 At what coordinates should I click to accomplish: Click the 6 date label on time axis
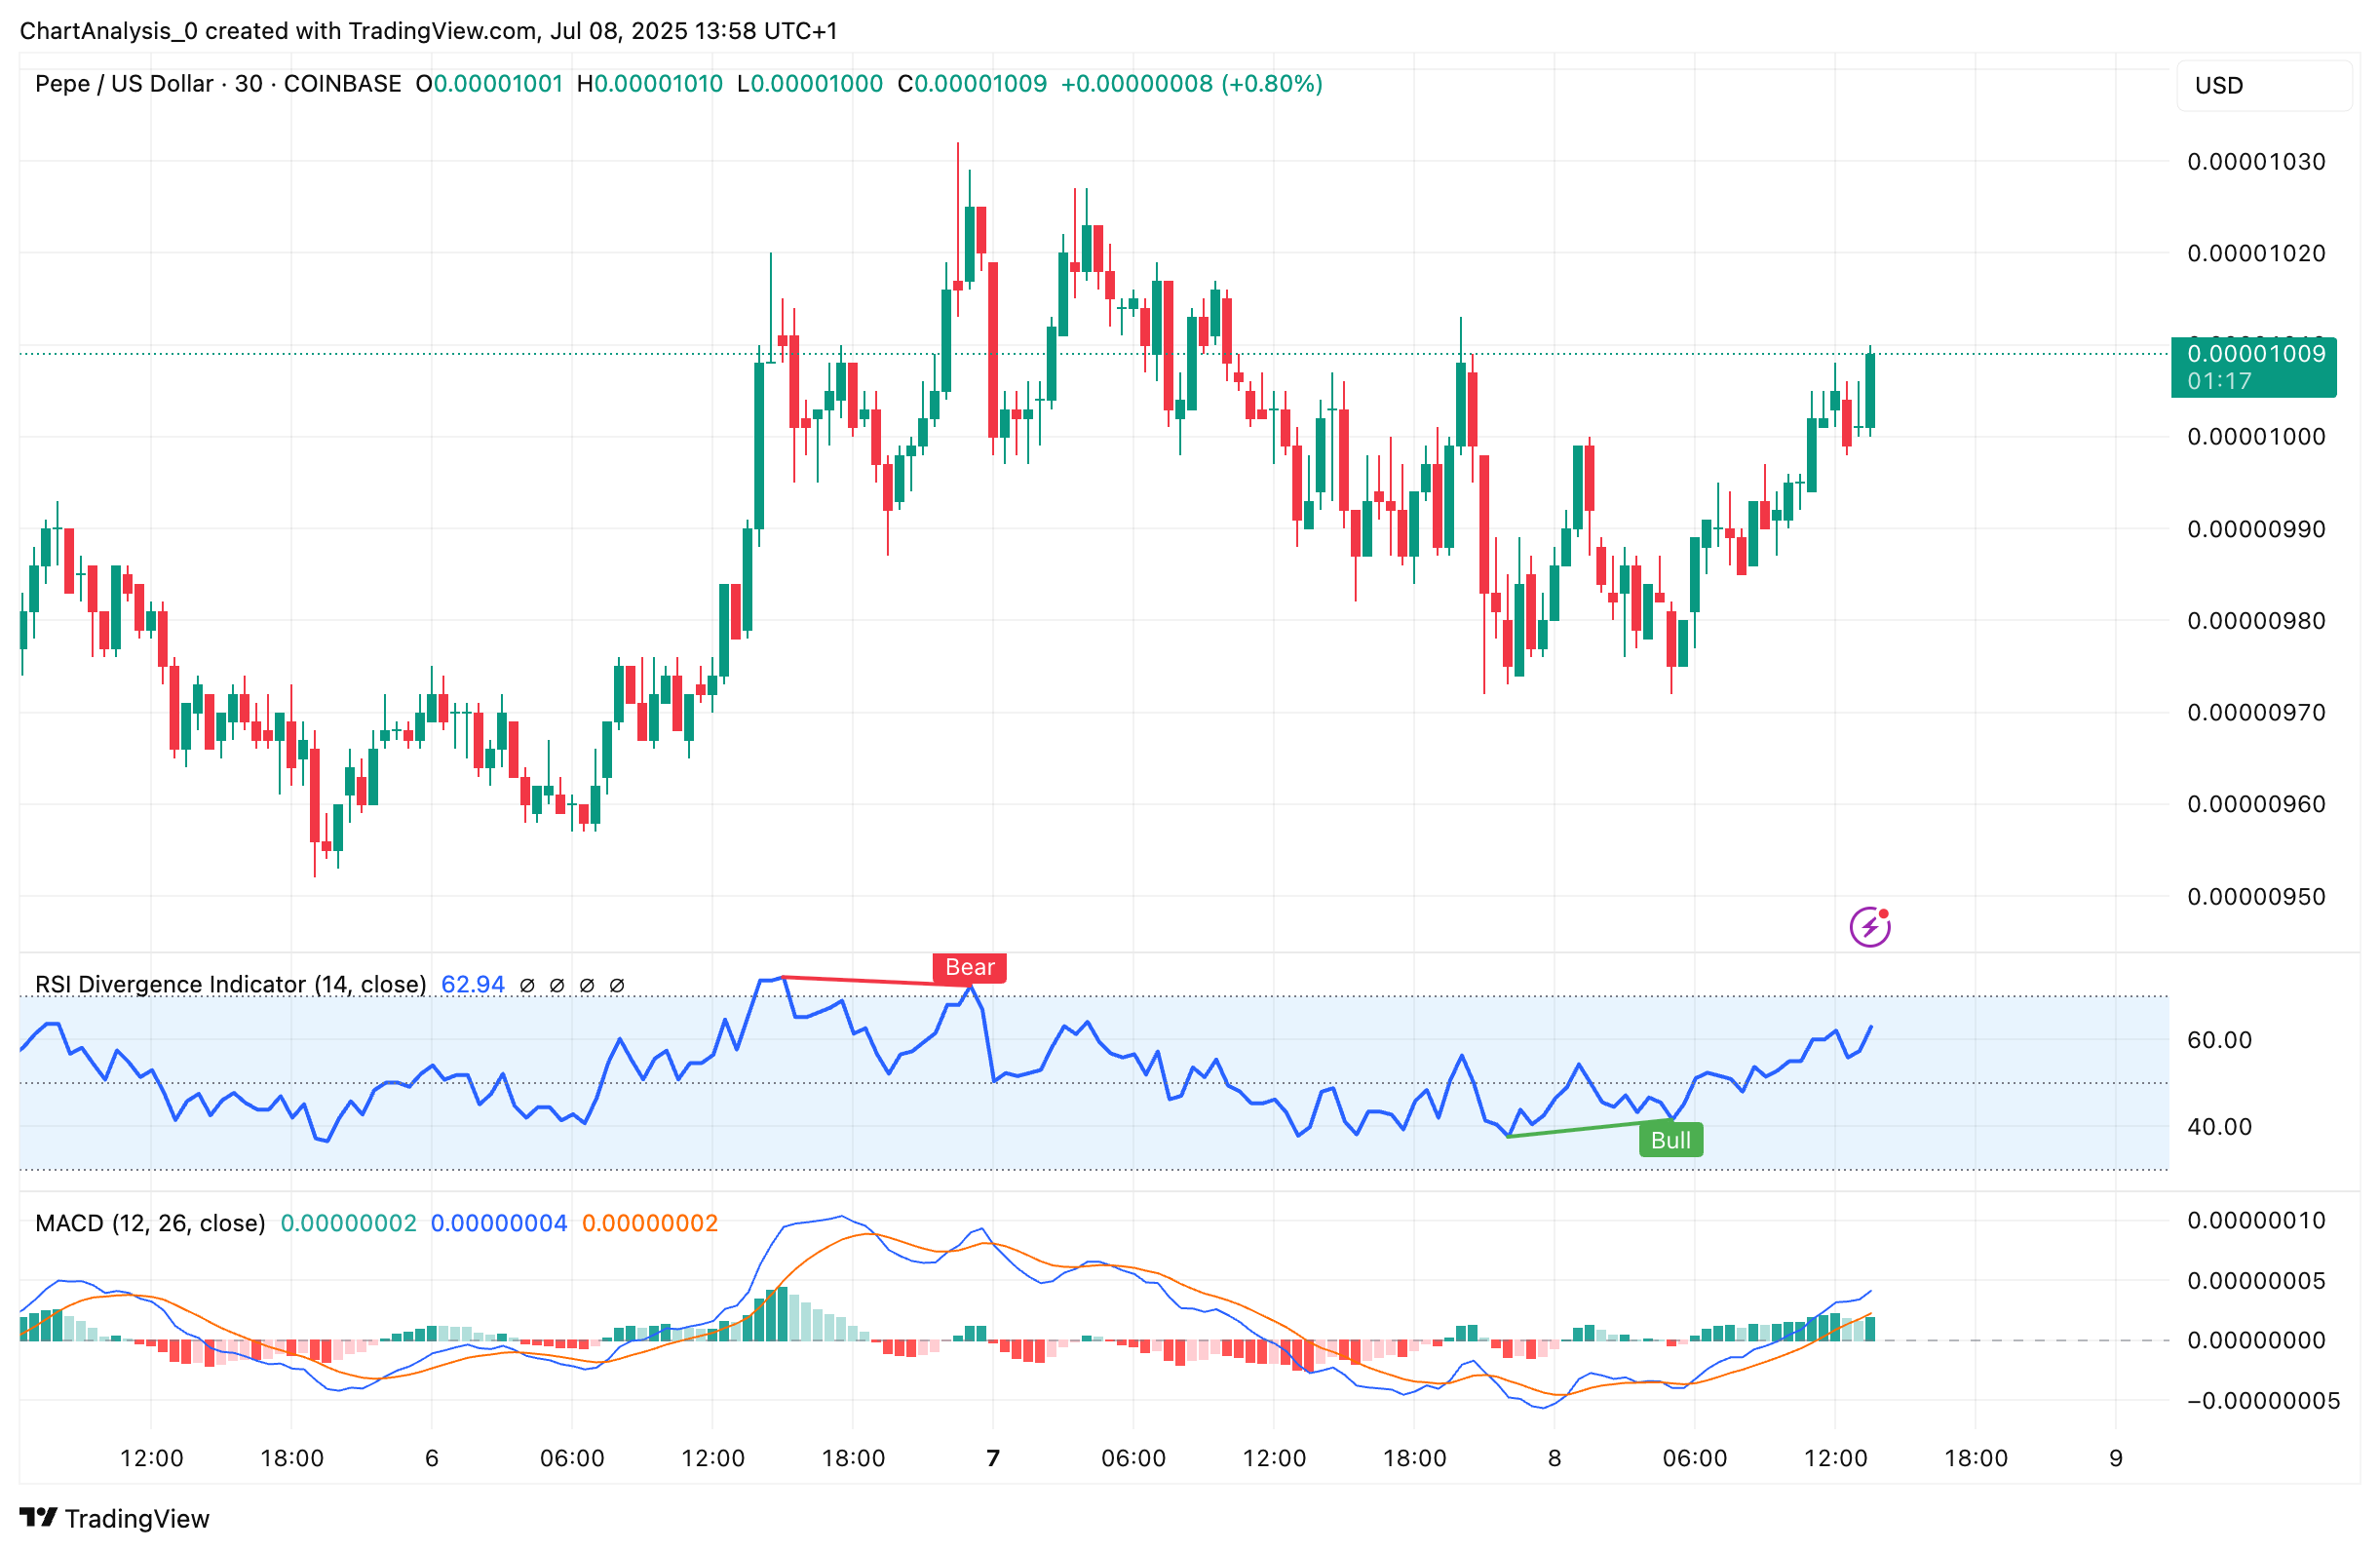(432, 1458)
